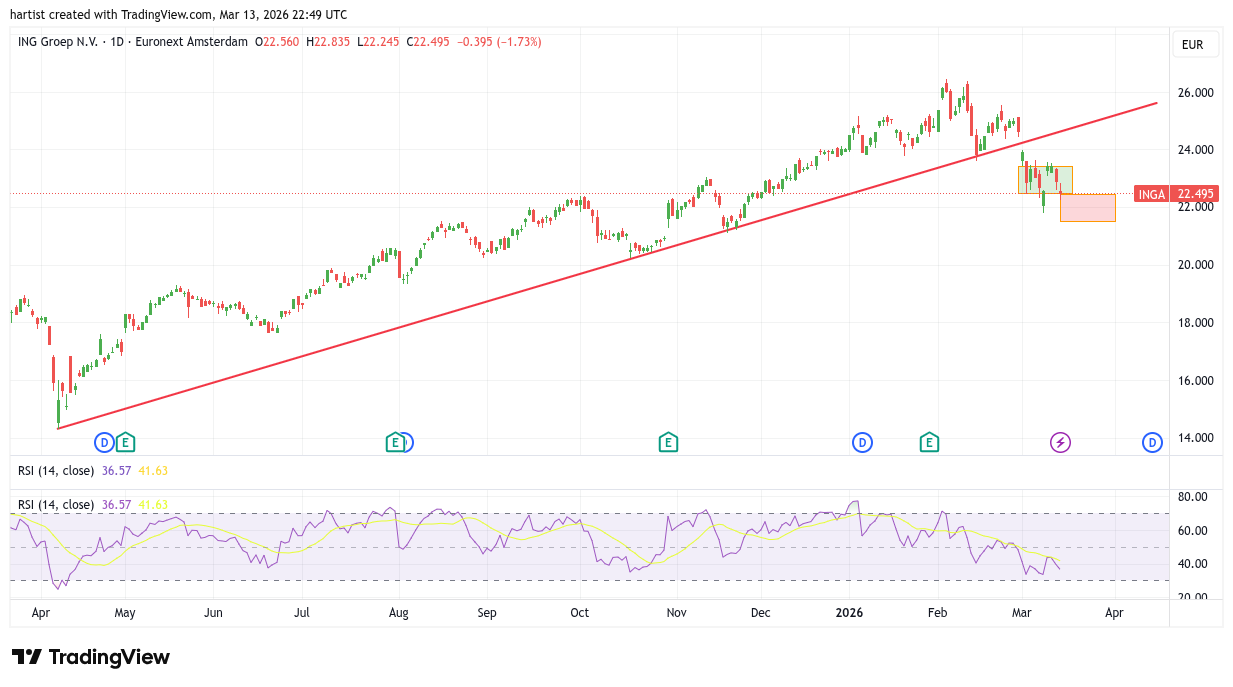Screen dimensions: 1233x687
Task: Select the red-shaded rectangle below price
Action: [1088, 208]
